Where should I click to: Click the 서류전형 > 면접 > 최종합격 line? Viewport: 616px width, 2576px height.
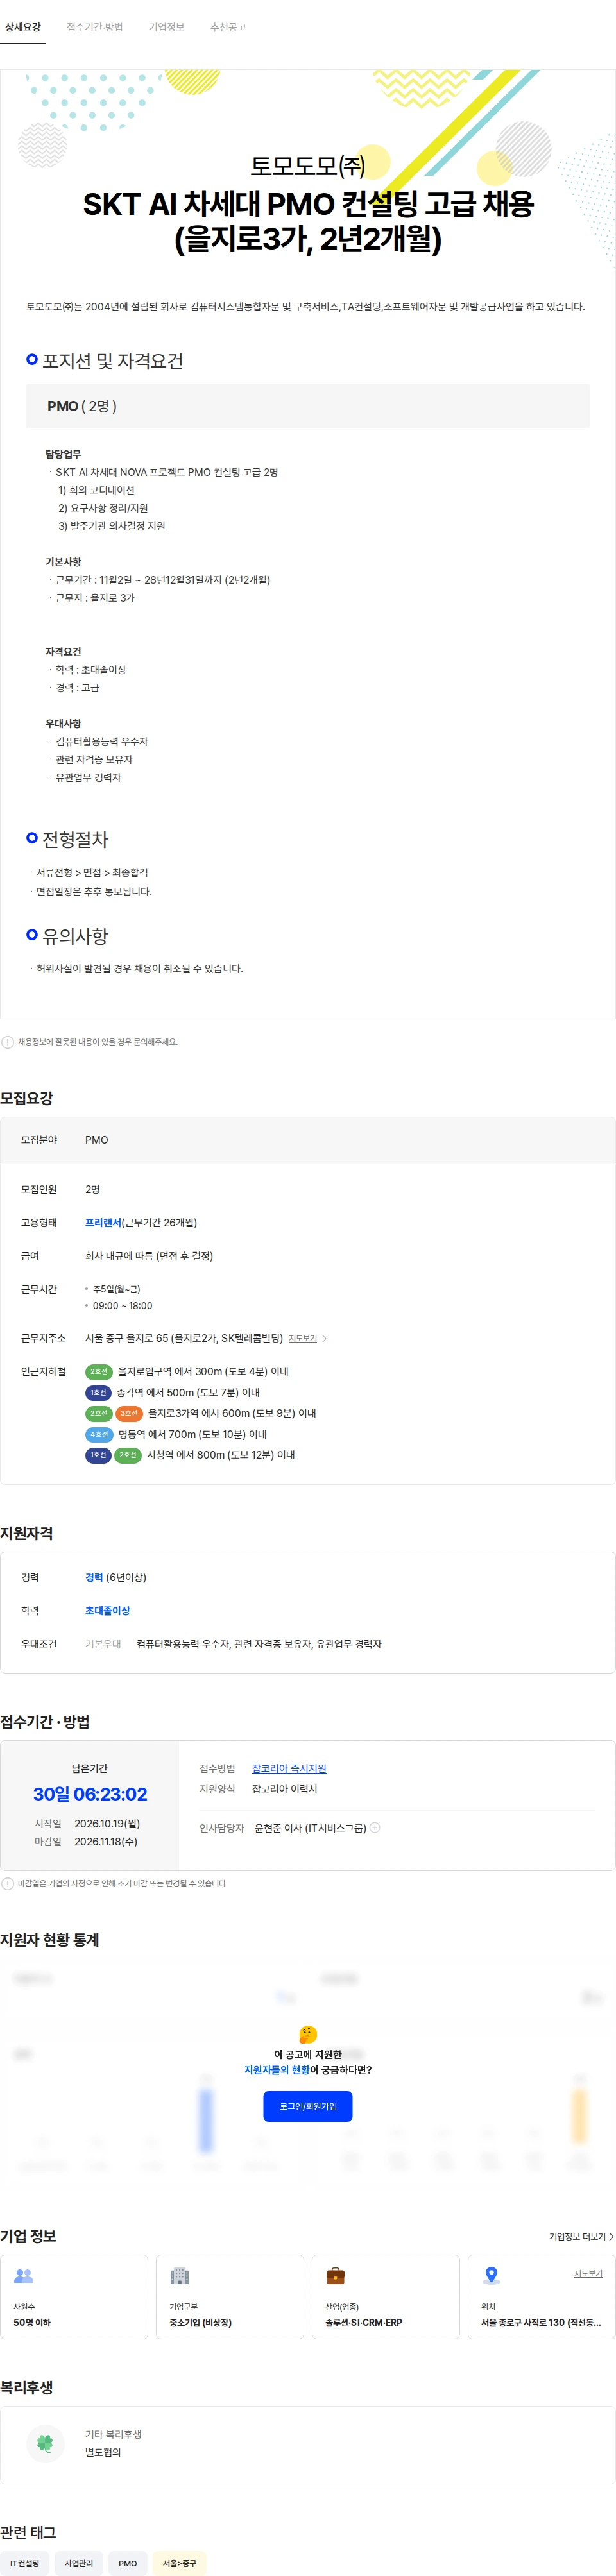pos(92,873)
